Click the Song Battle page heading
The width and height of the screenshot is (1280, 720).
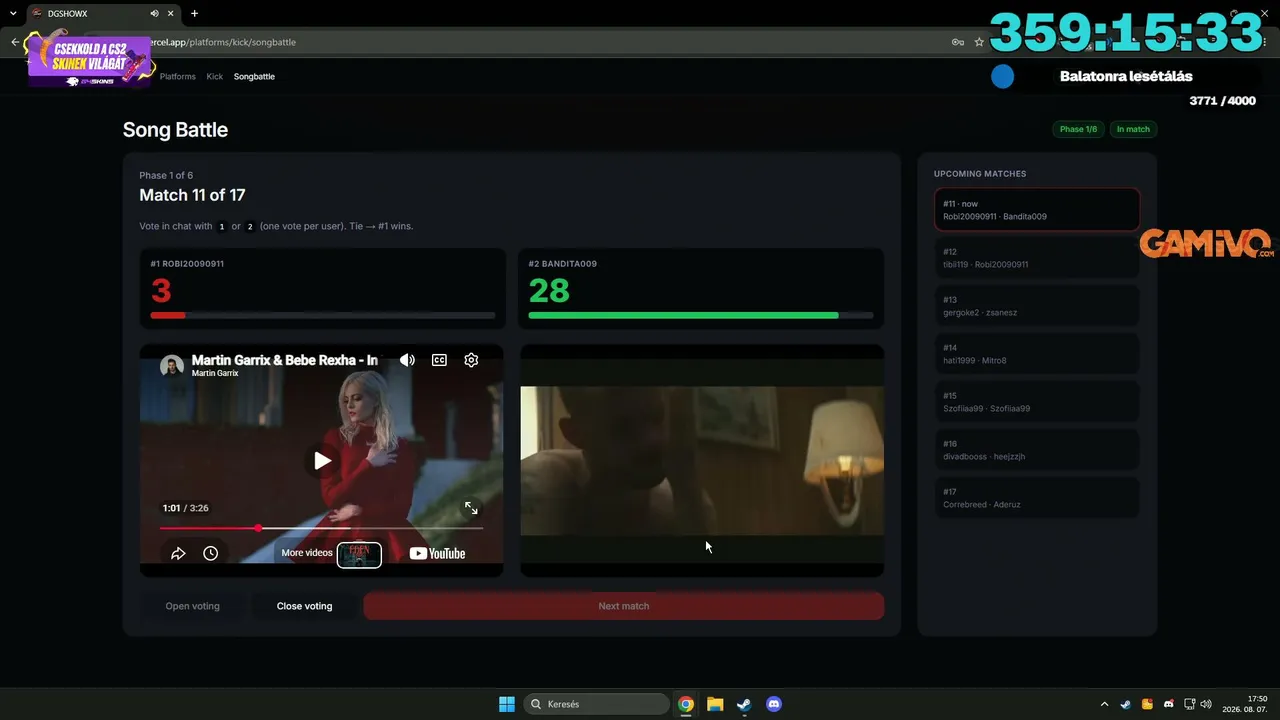click(175, 130)
